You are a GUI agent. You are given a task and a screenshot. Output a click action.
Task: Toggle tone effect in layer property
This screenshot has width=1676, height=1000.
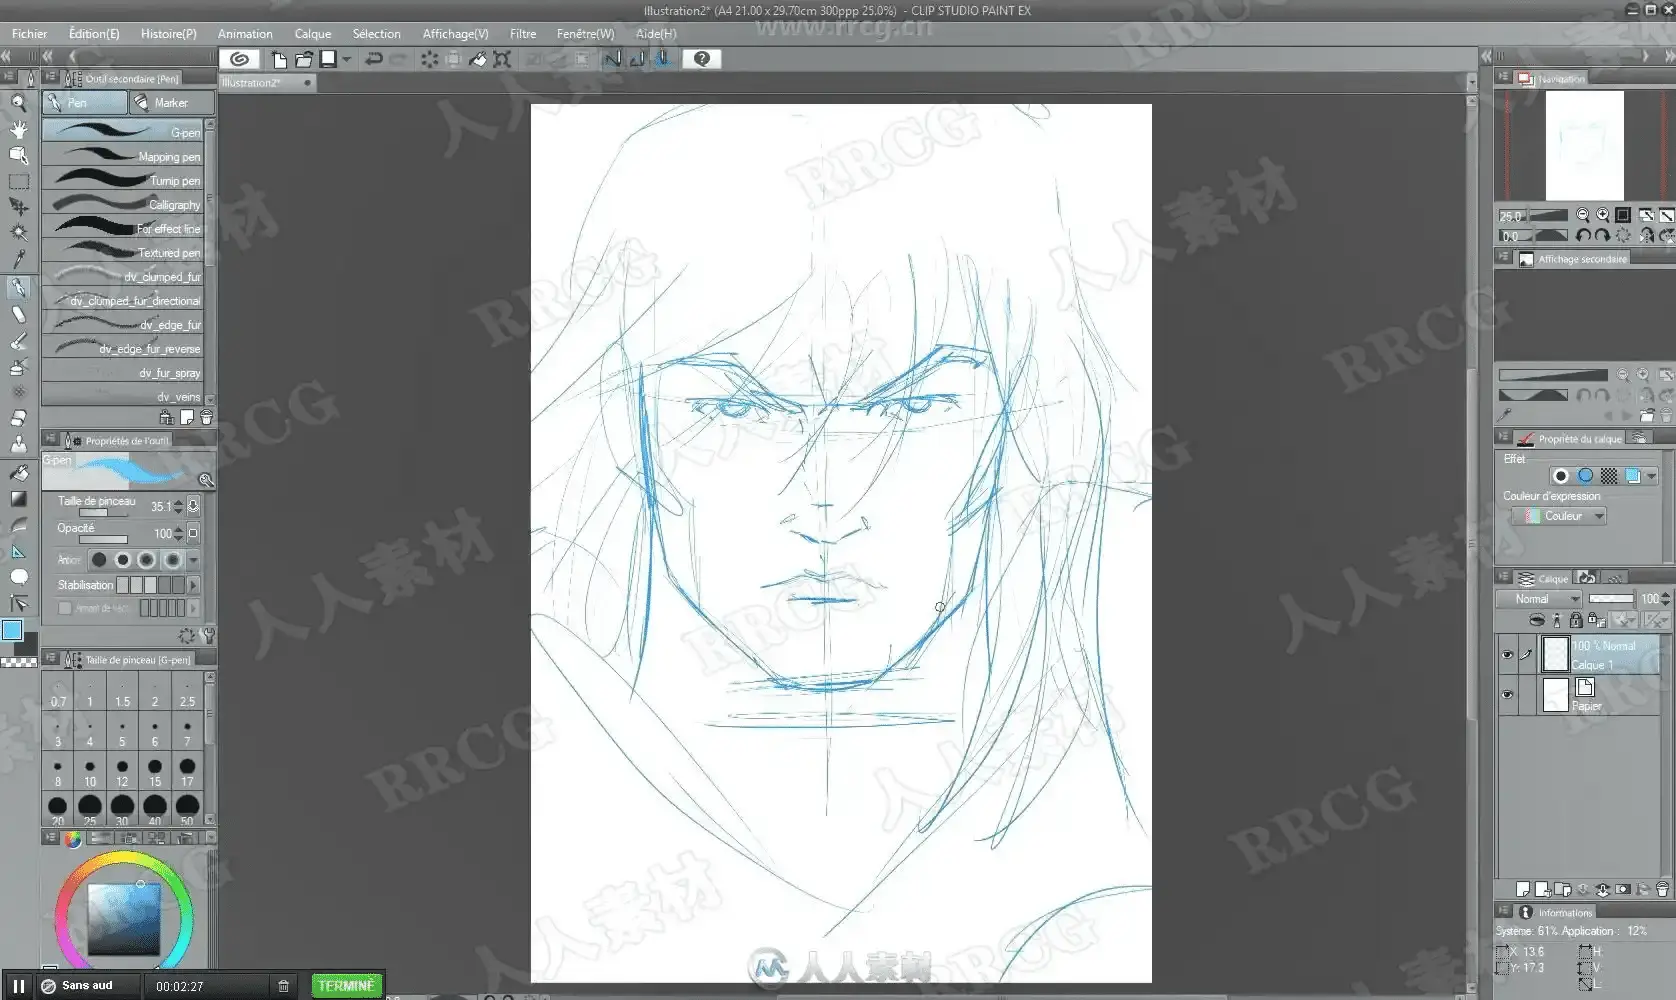point(1608,476)
